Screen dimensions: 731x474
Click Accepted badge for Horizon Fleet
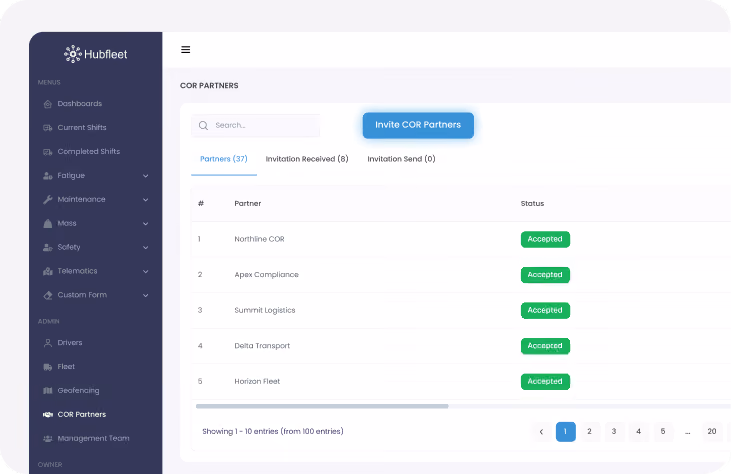click(545, 381)
